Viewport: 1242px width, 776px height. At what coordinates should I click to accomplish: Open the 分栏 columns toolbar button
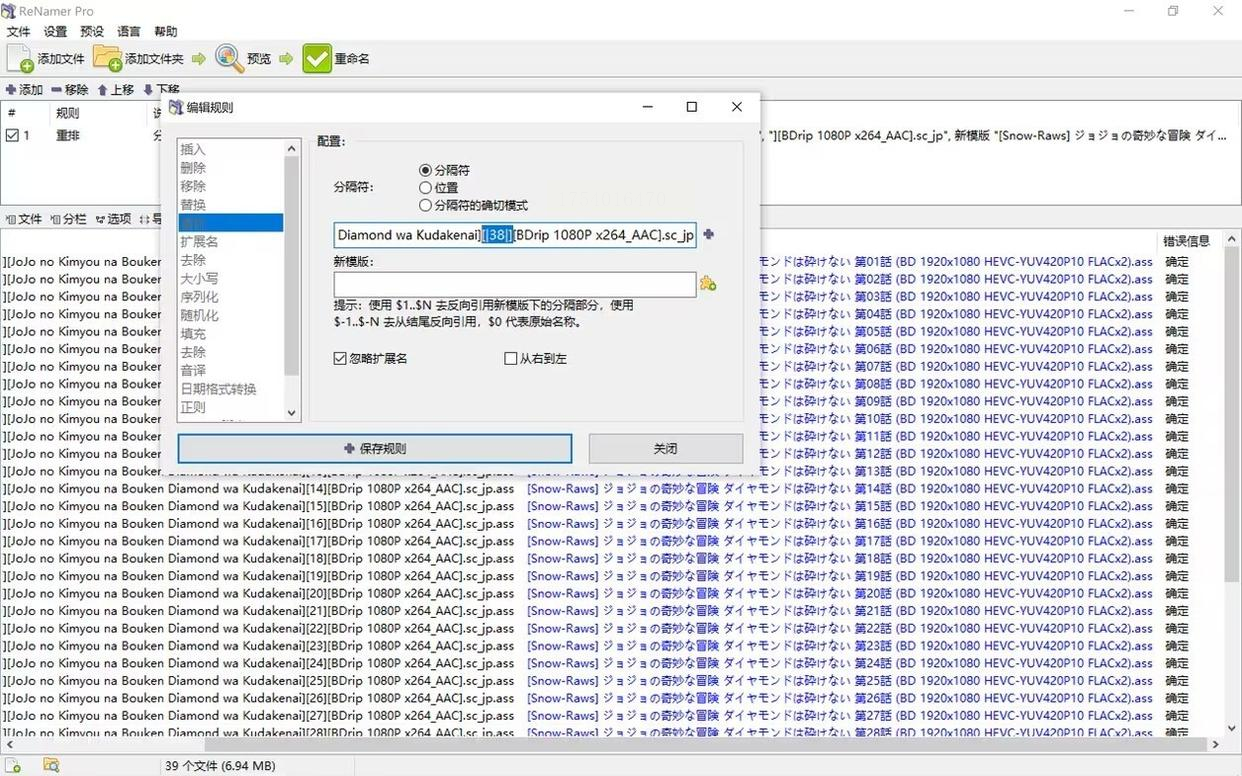[x=69, y=219]
